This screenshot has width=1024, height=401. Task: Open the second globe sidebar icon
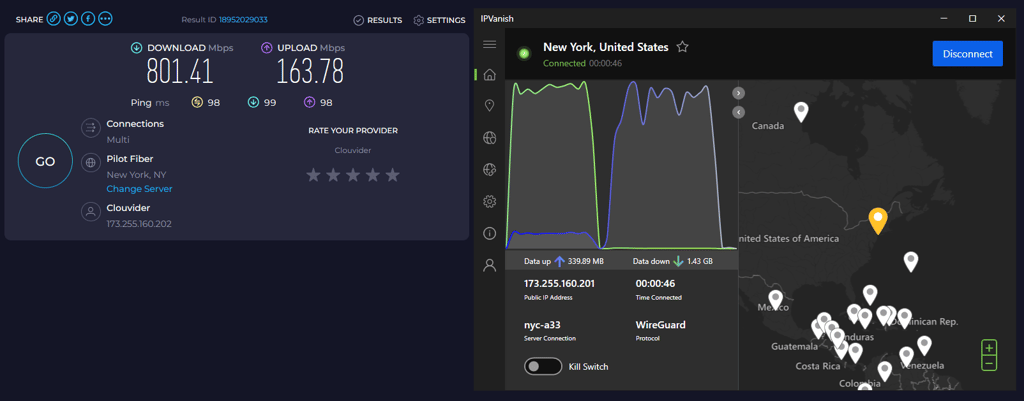click(x=489, y=170)
